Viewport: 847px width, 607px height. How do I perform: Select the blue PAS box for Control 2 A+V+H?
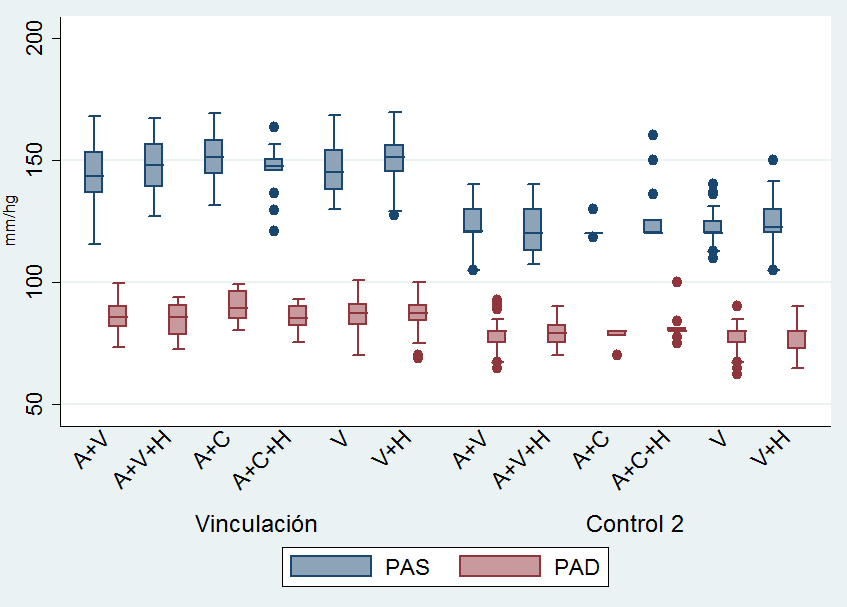(532, 229)
